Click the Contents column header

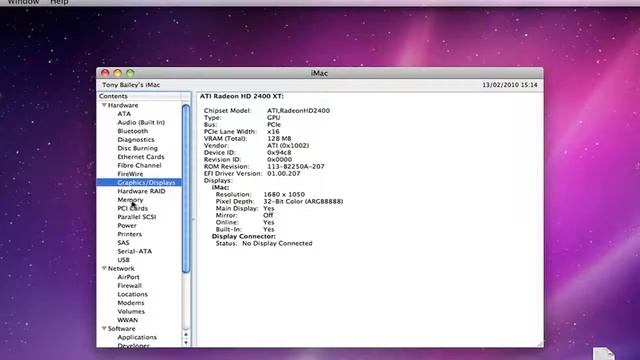click(x=139, y=96)
